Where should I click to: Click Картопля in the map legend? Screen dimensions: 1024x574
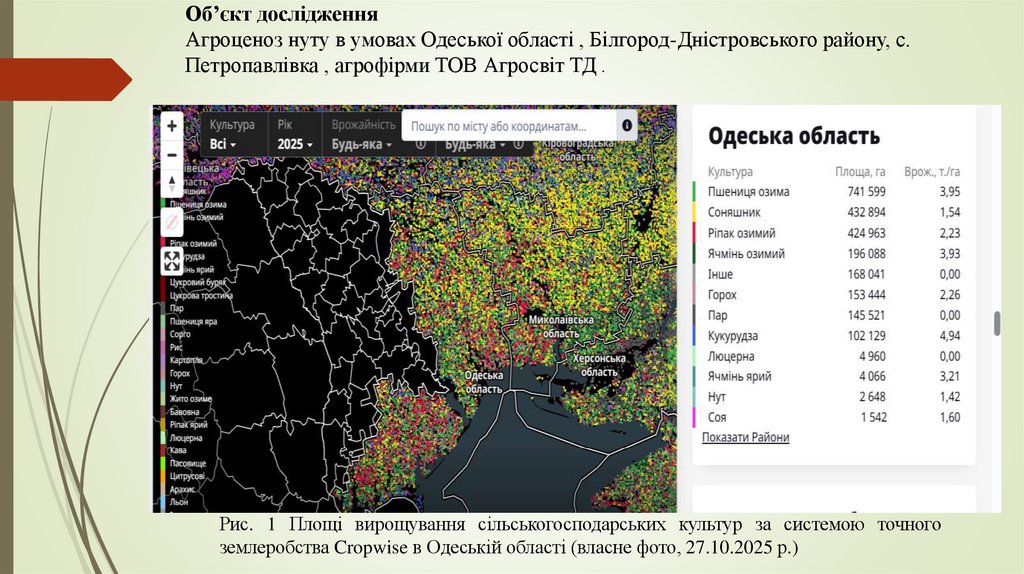click(186, 360)
